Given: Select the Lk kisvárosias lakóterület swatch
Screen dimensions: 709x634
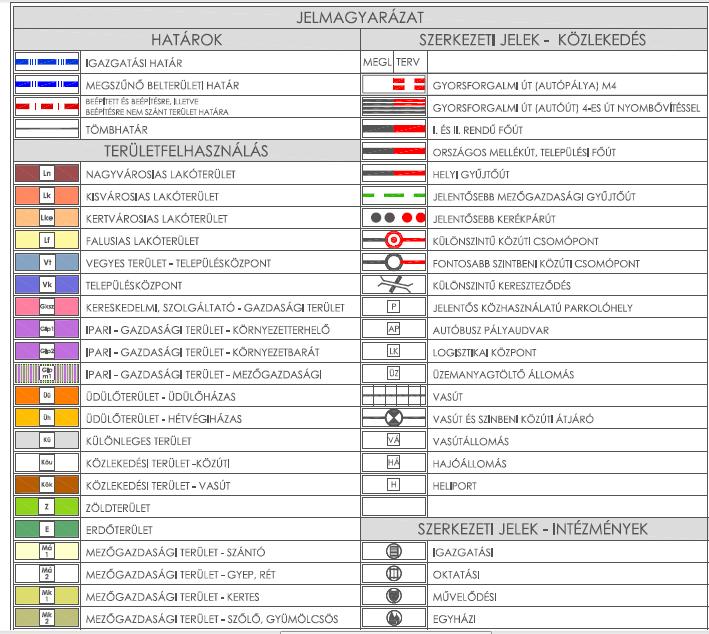Looking at the screenshot, I should (x=47, y=195).
